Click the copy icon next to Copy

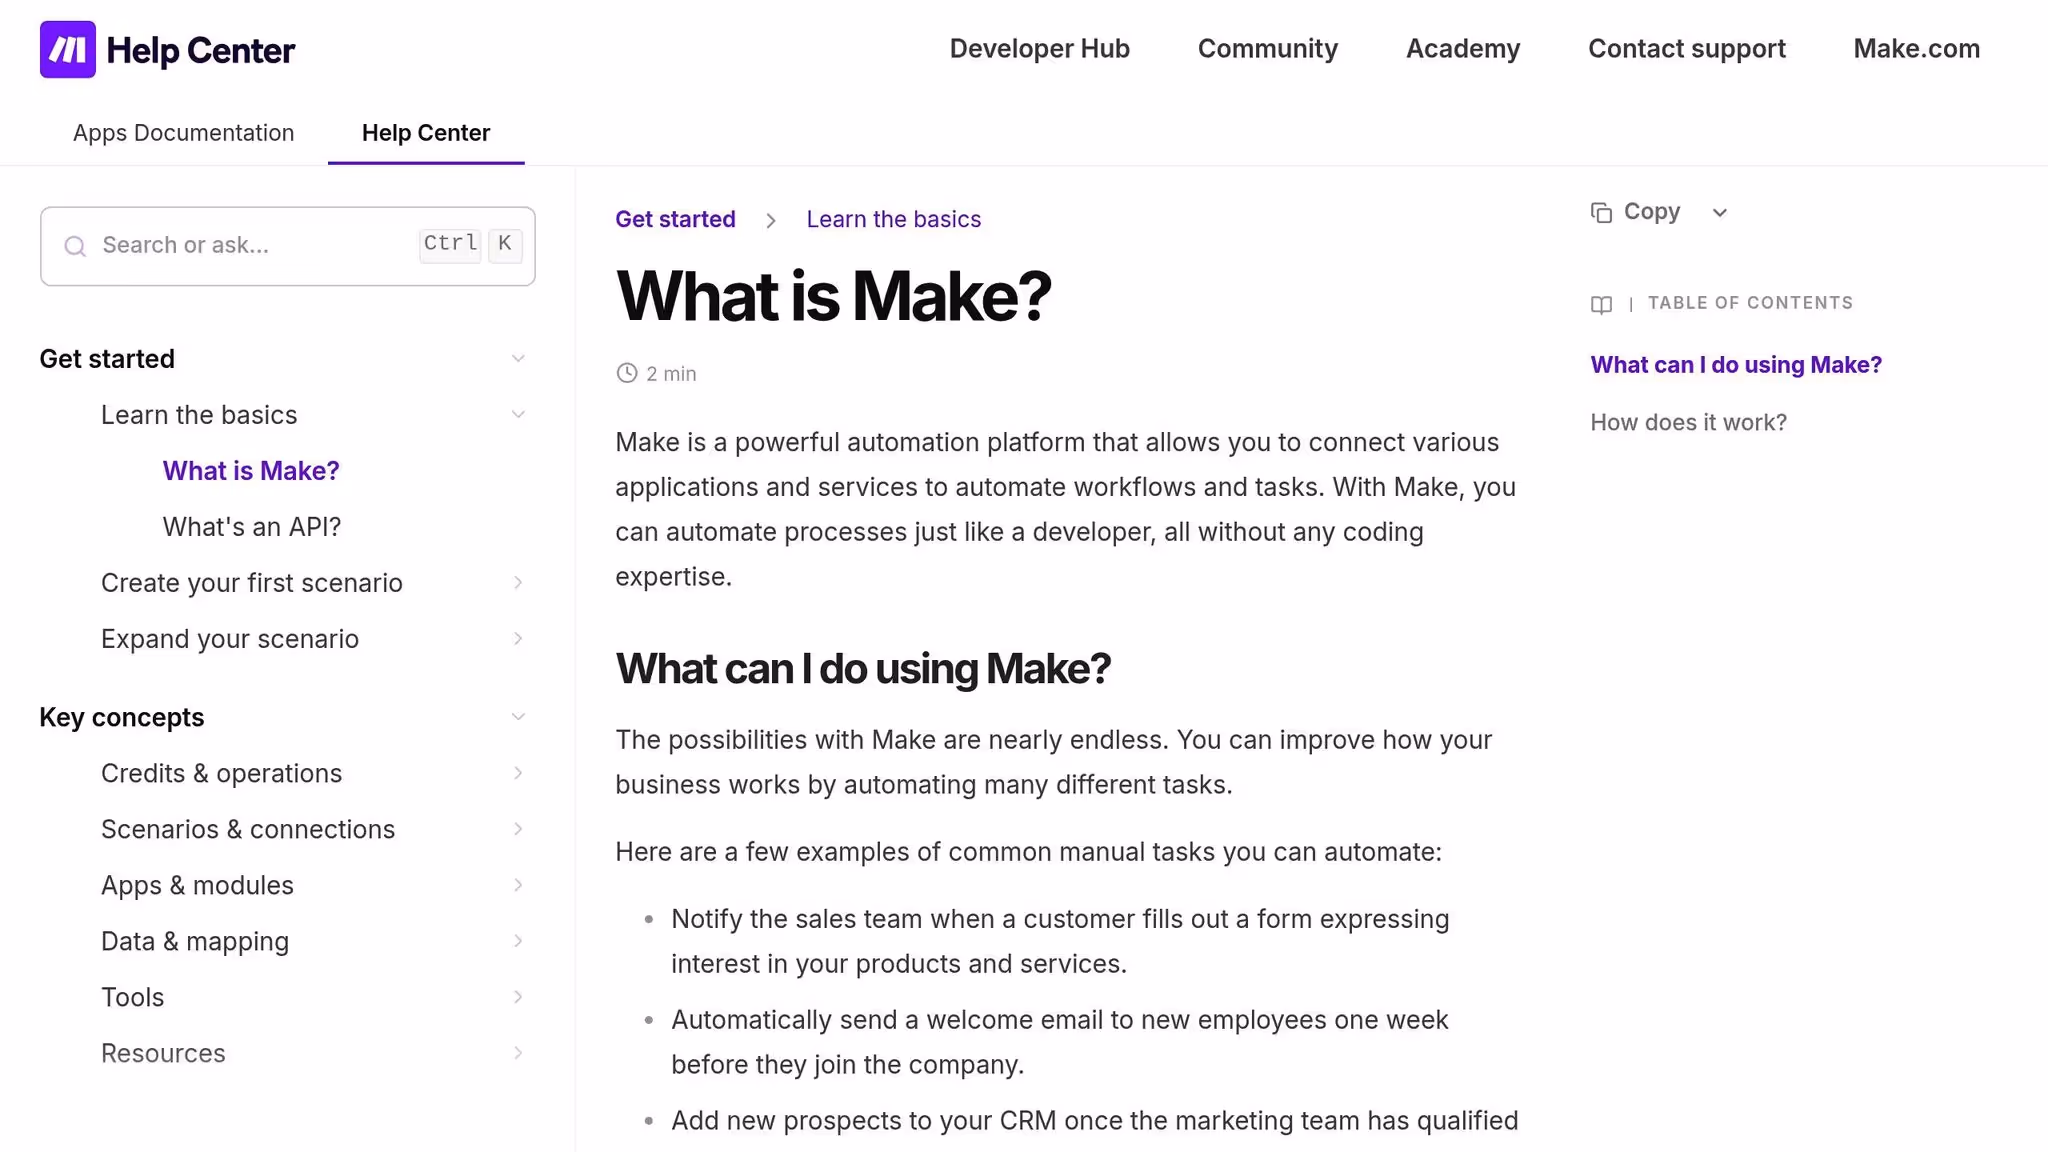tap(1601, 211)
